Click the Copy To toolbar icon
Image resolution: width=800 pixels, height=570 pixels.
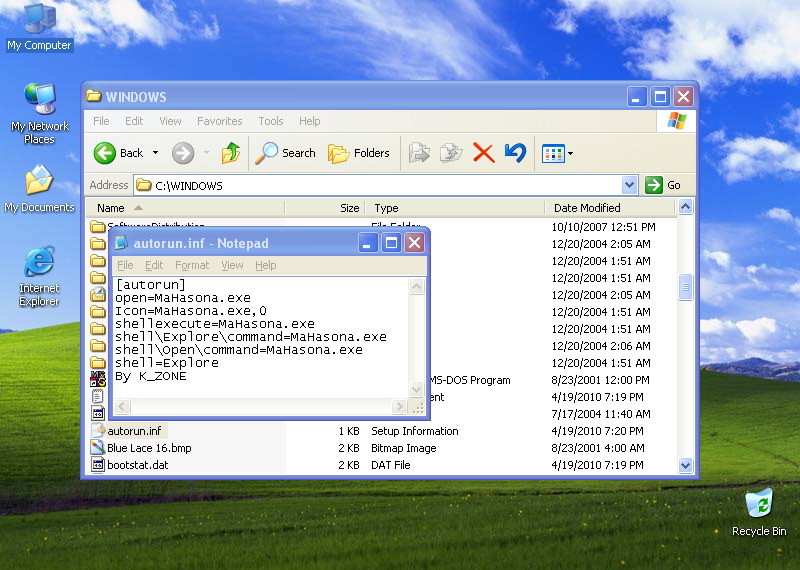pos(451,153)
